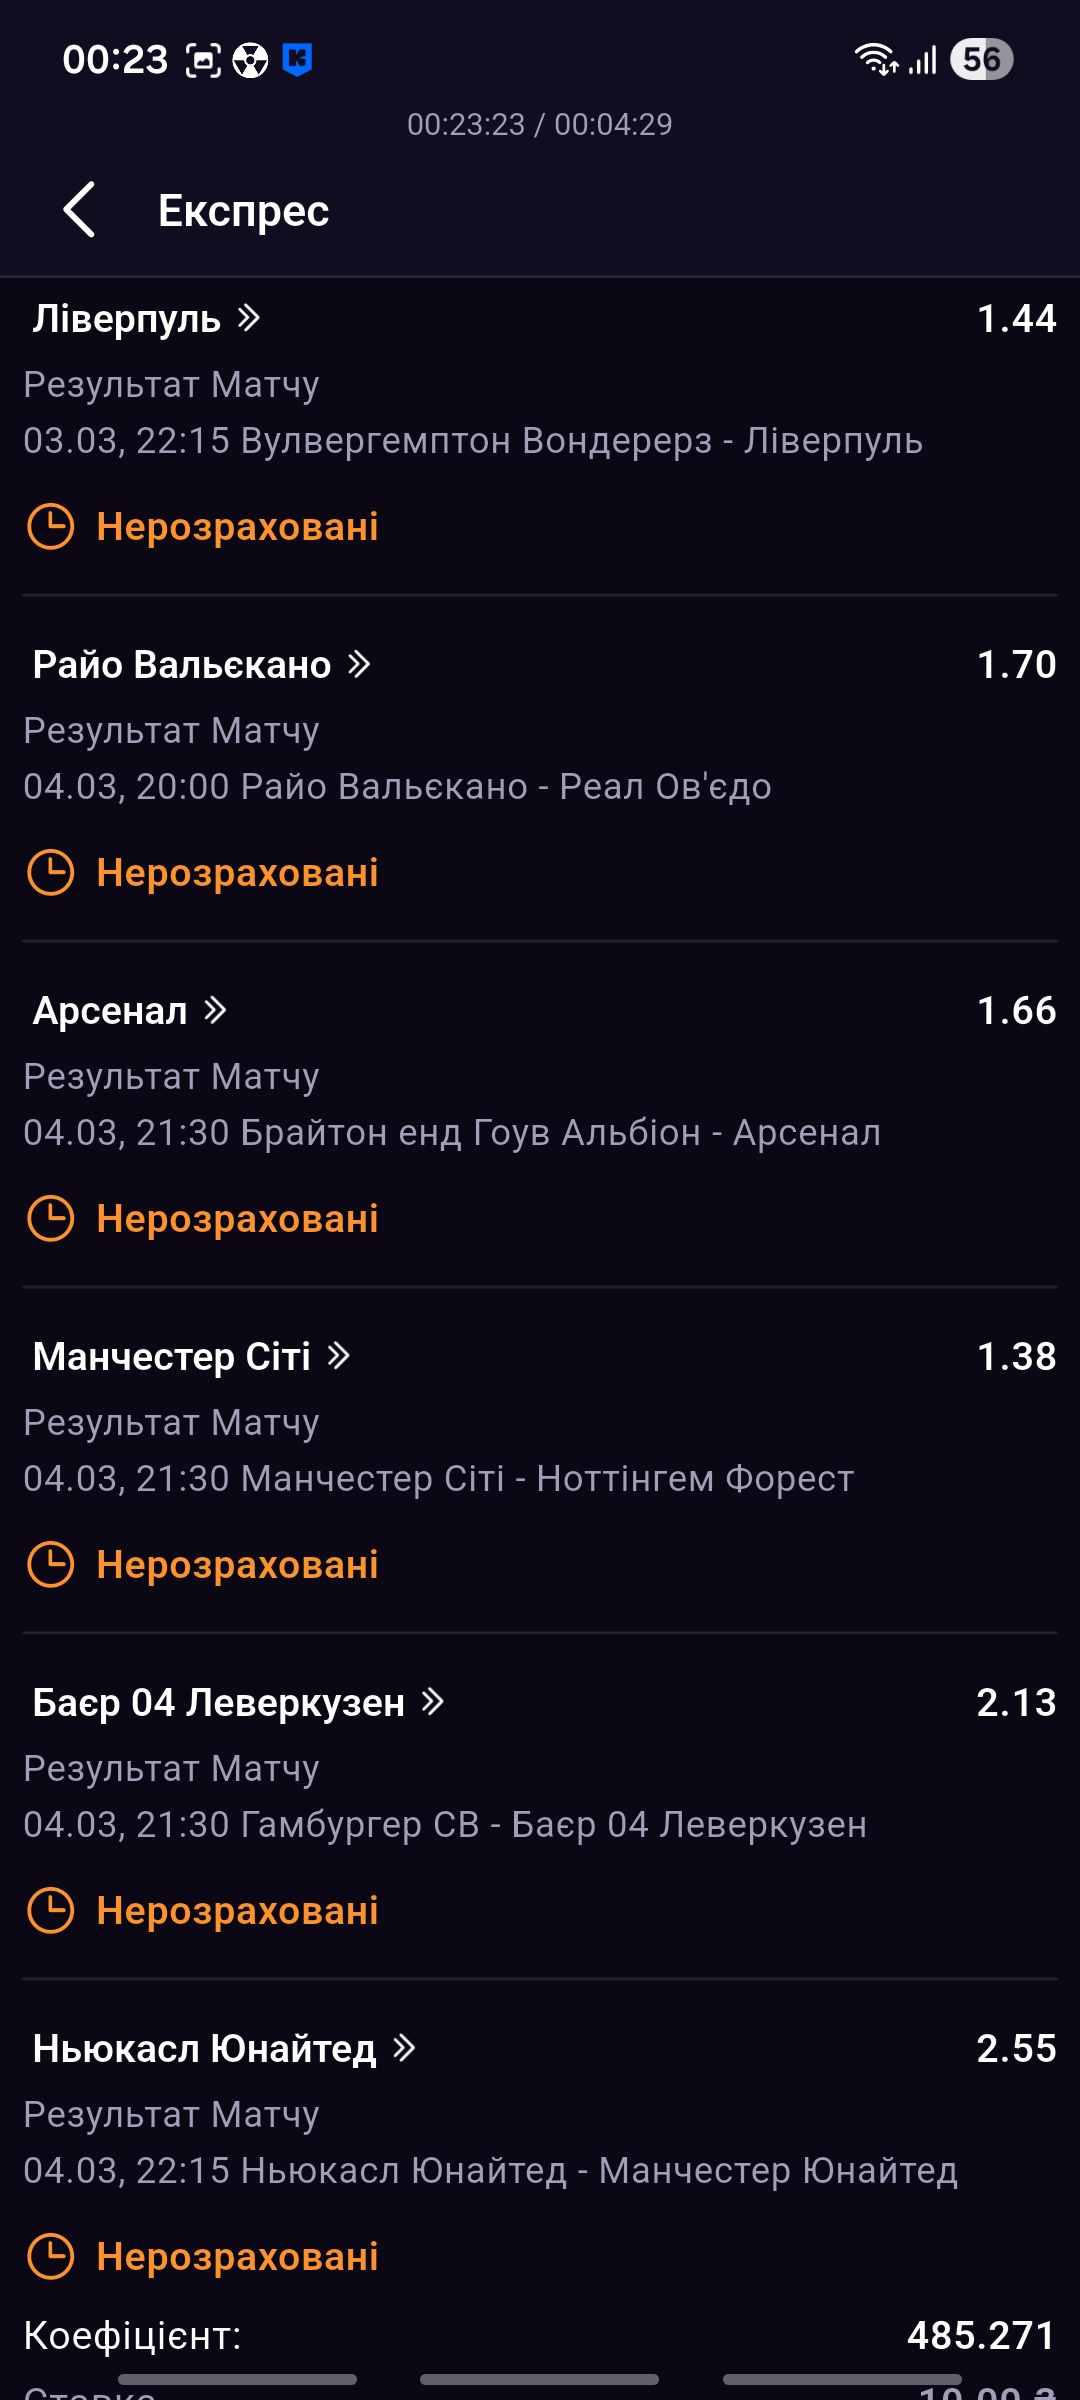
Task: Expand the Ліверпуль double-chevron arrow
Action: (249, 319)
